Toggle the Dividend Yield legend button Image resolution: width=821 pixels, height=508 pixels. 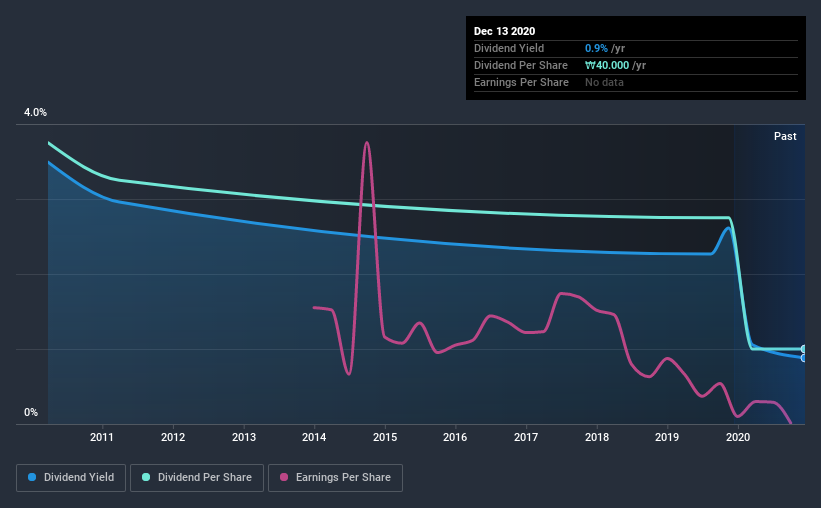point(71,478)
